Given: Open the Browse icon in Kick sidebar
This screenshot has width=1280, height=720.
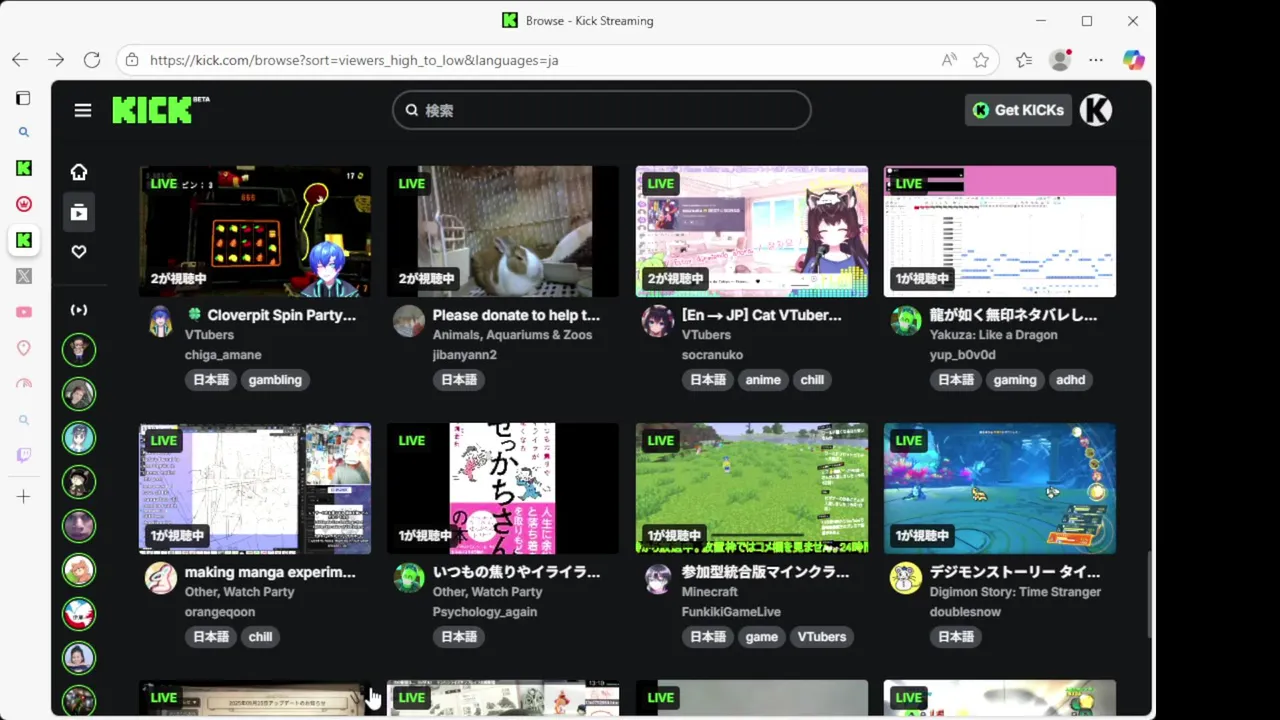Looking at the screenshot, I should 79,212.
